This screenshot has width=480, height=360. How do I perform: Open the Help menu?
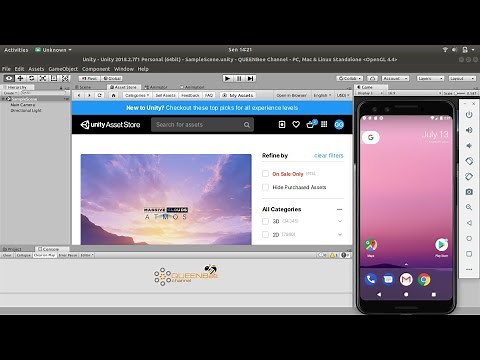[x=143, y=69]
